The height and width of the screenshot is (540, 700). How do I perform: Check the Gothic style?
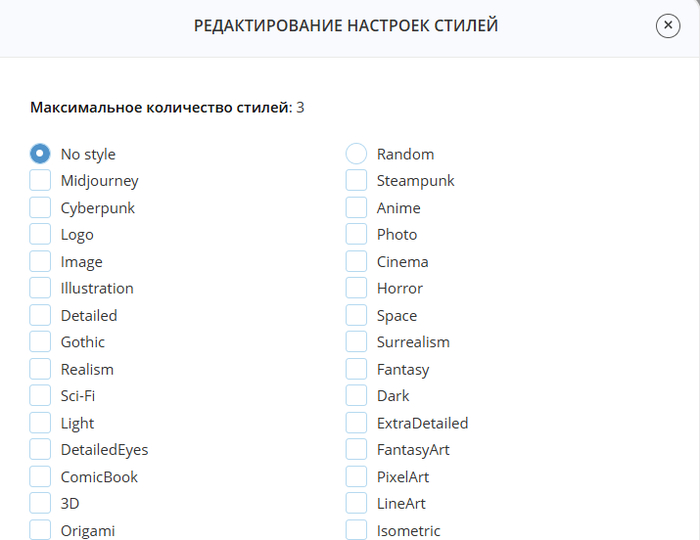pyautogui.click(x=40, y=342)
